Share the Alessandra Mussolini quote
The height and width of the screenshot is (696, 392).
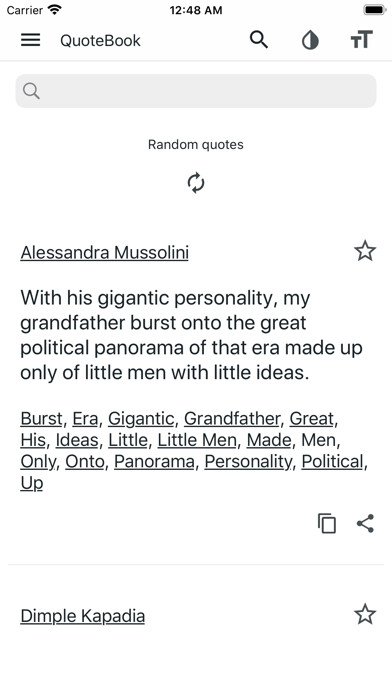click(x=365, y=523)
